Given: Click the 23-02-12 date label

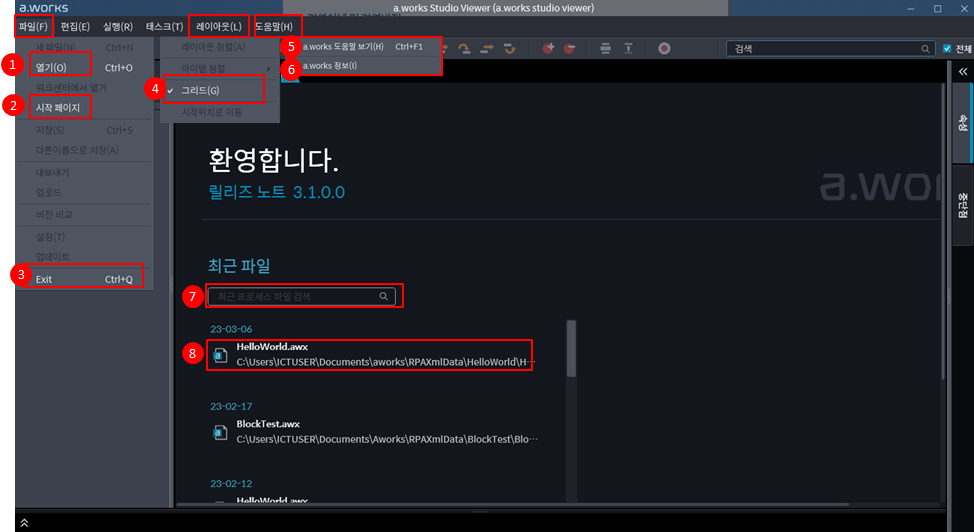Looking at the screenshot, I should coord(231,483).
